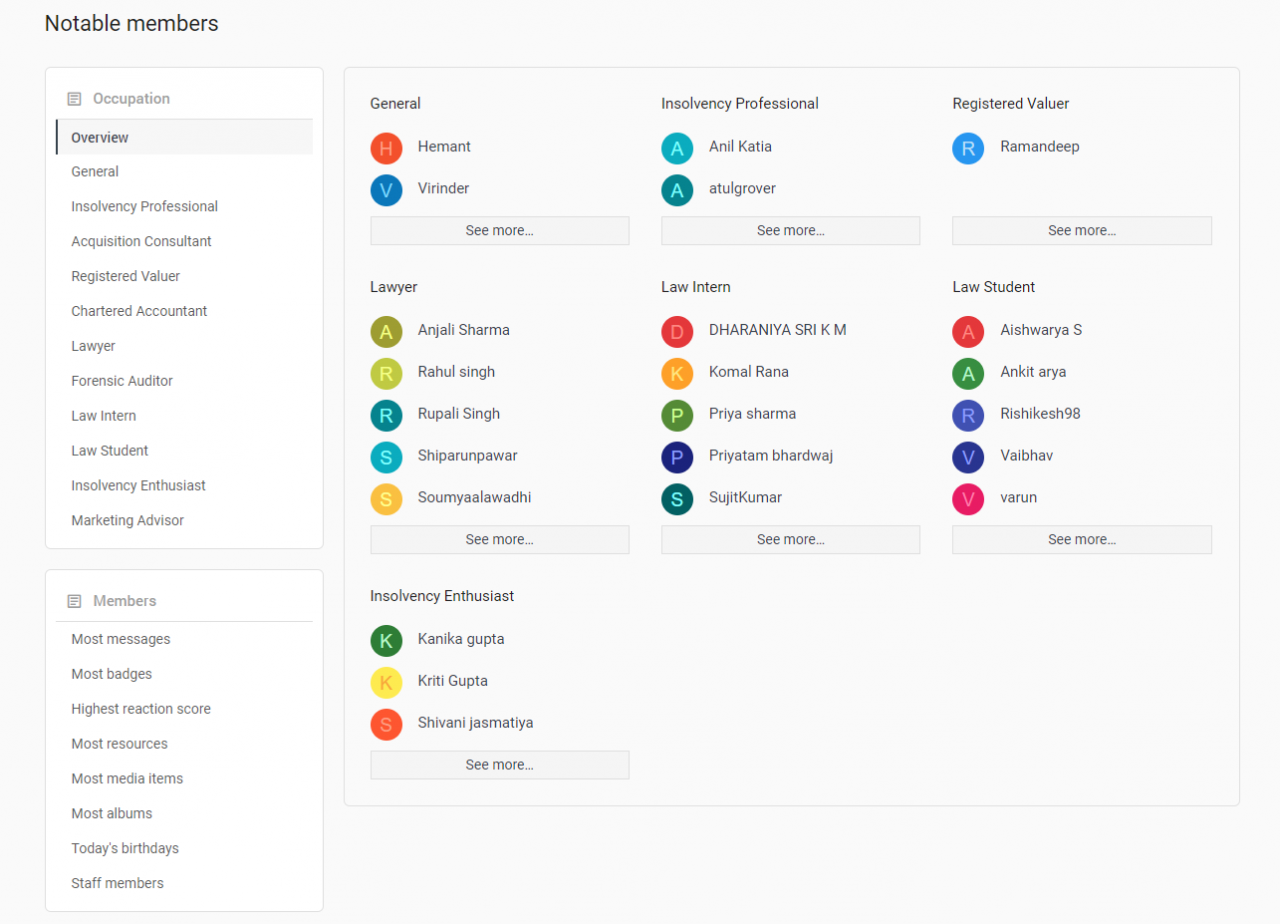Click Priyatam bhardwaj's dark blue avatar
1280x924 pixels.
[x=677, y=457]
